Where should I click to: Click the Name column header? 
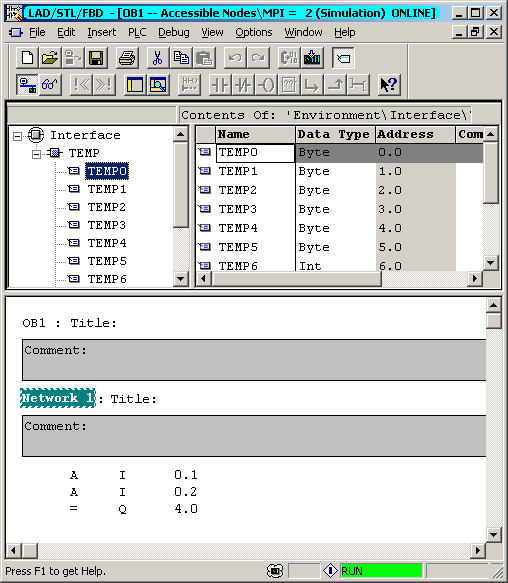[255, 134]
